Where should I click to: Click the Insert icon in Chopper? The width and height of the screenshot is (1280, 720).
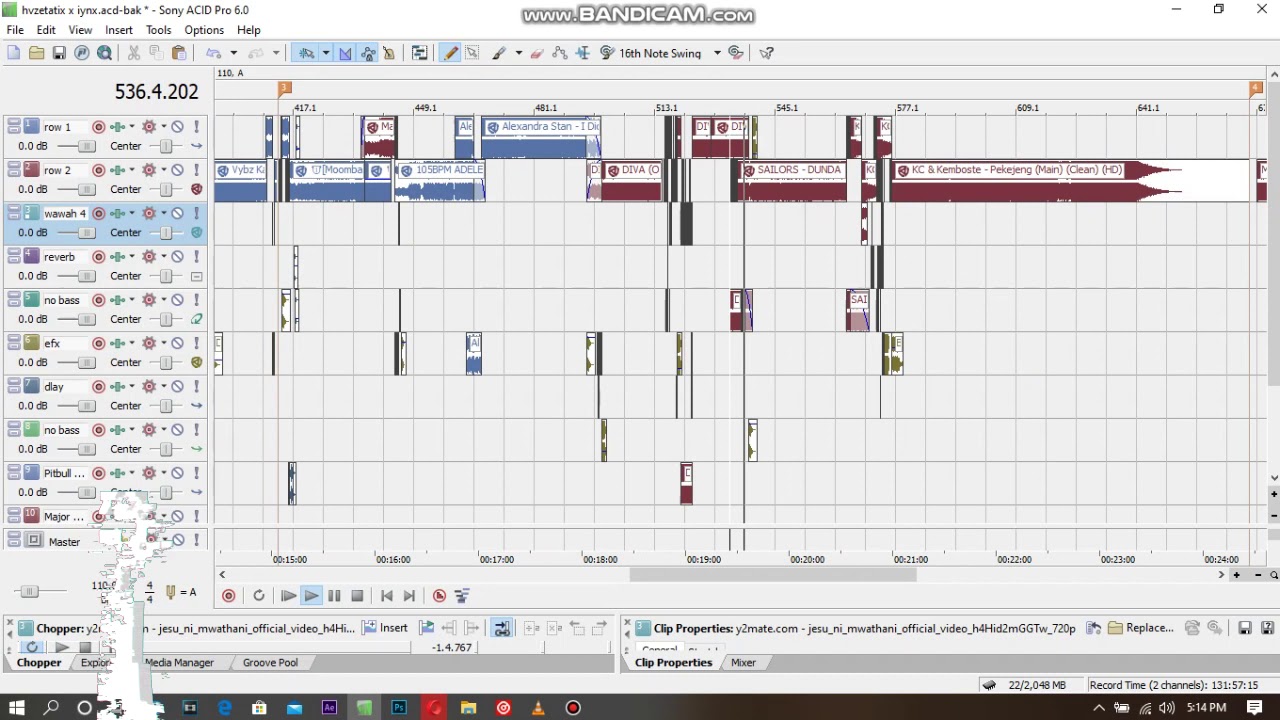click(x=385, y=628)
